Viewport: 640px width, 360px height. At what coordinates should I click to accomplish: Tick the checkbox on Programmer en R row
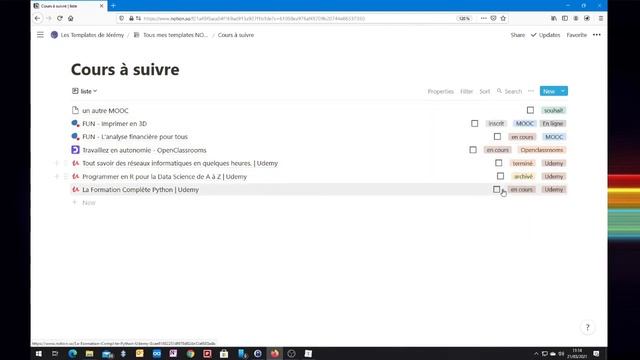[x=500, y=176]
